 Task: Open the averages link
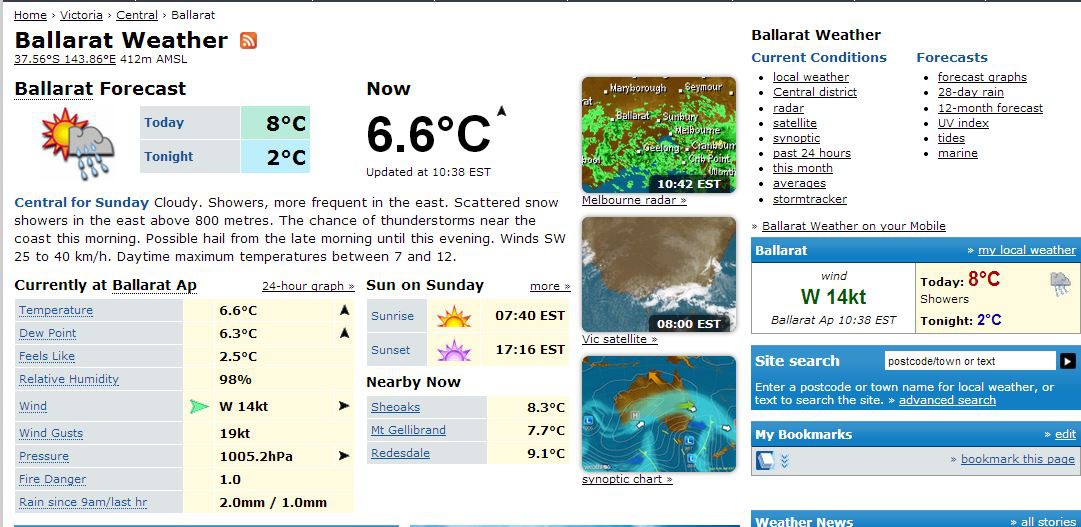[x=799, y=183]
